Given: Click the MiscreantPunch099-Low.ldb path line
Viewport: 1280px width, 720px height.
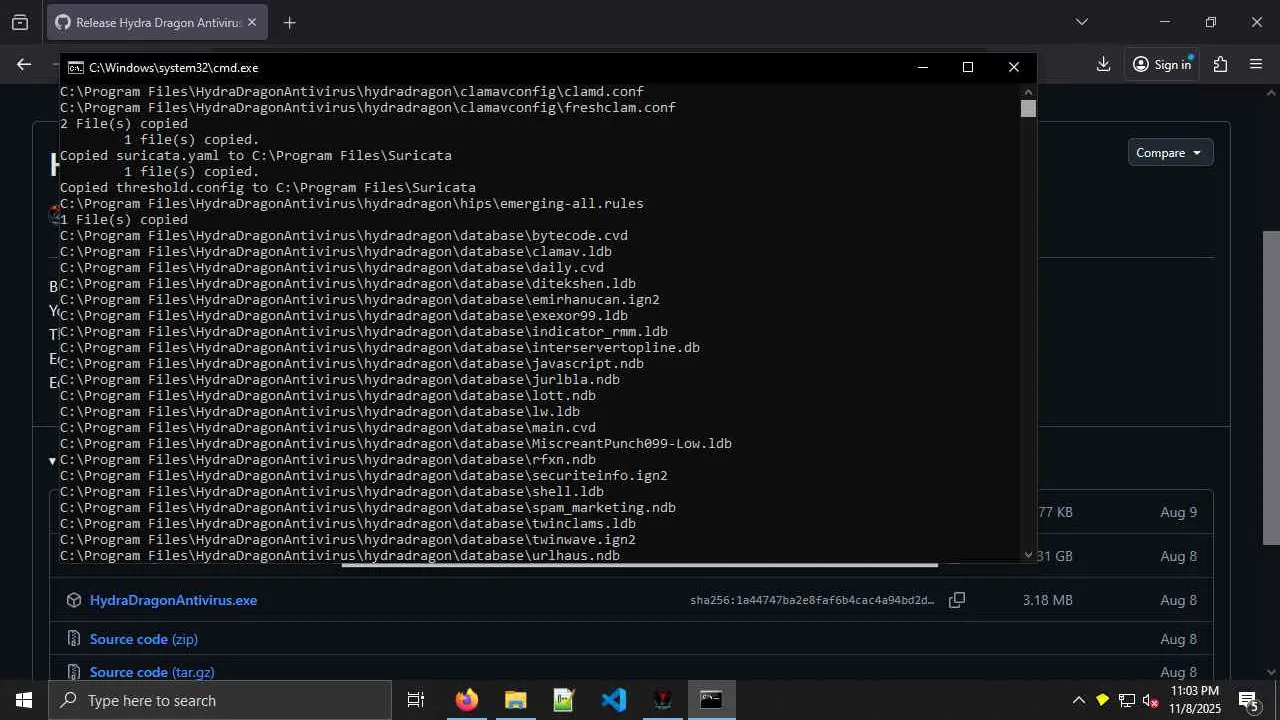Looking at the screenshot, I should (x=395, y=444).
